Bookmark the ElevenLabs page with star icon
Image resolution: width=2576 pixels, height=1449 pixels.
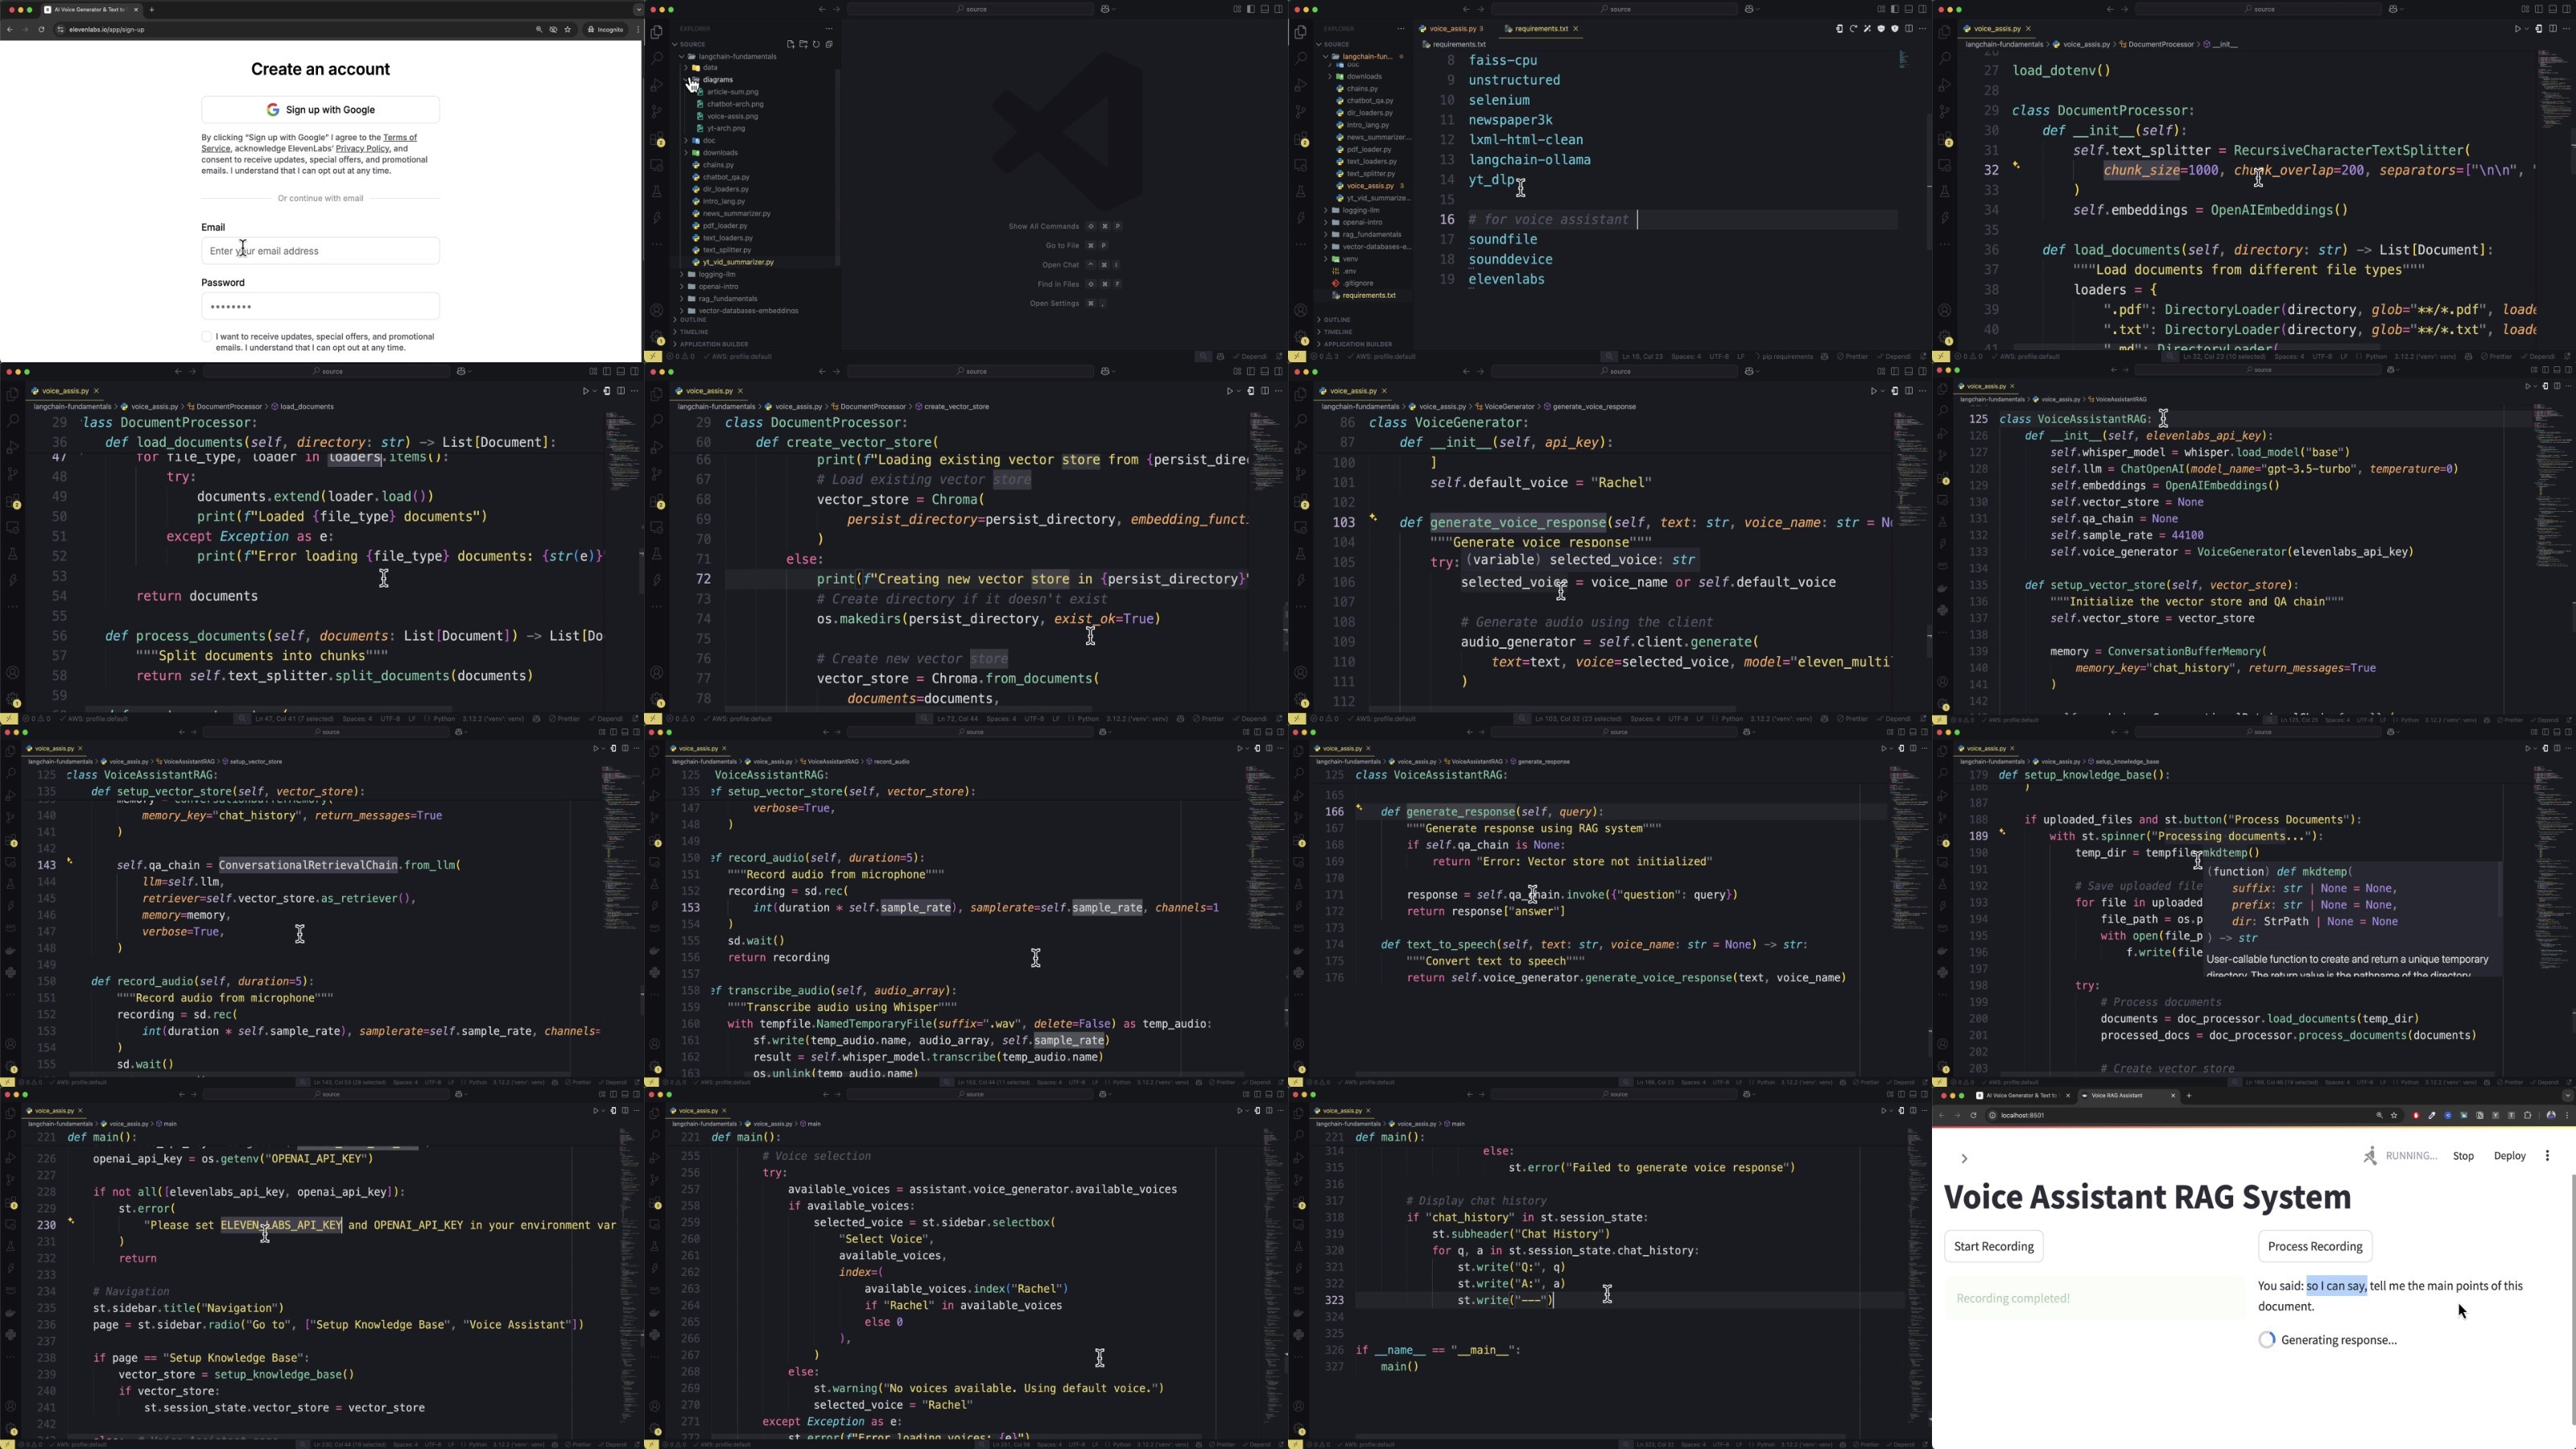(567, 29)
